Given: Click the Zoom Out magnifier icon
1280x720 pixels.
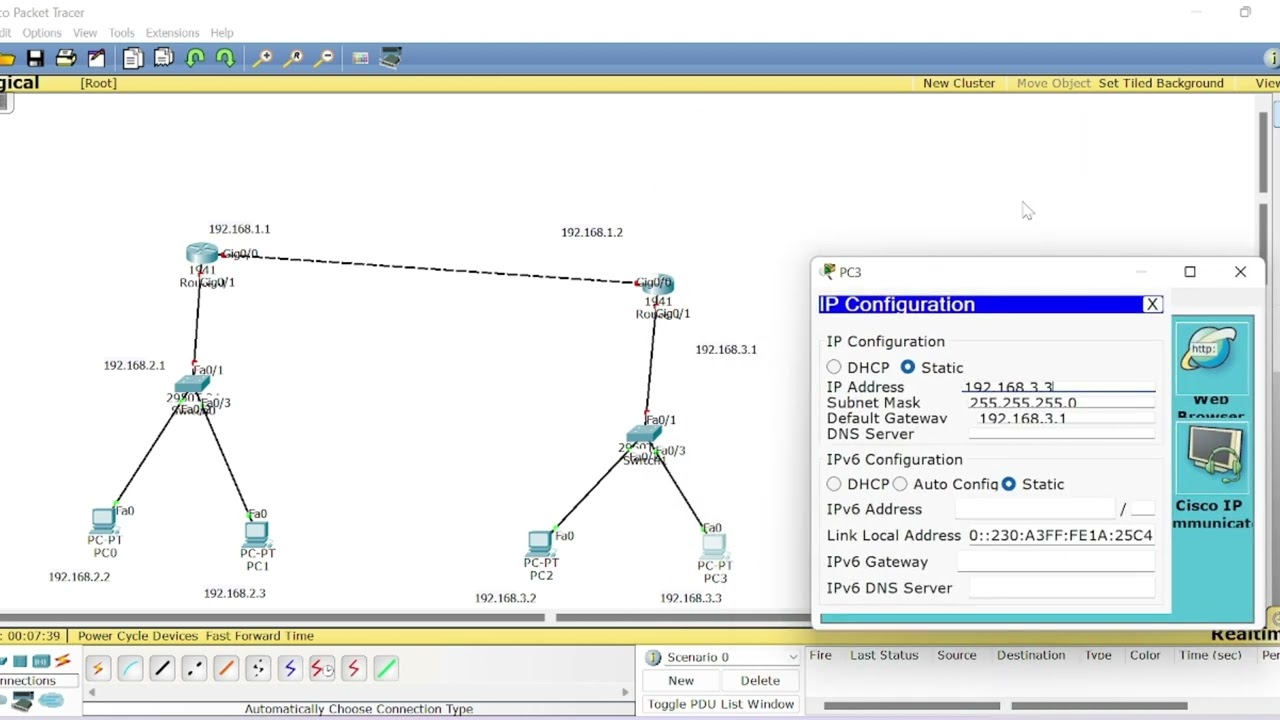Looking at the screenshot, I should coord(325,59).
